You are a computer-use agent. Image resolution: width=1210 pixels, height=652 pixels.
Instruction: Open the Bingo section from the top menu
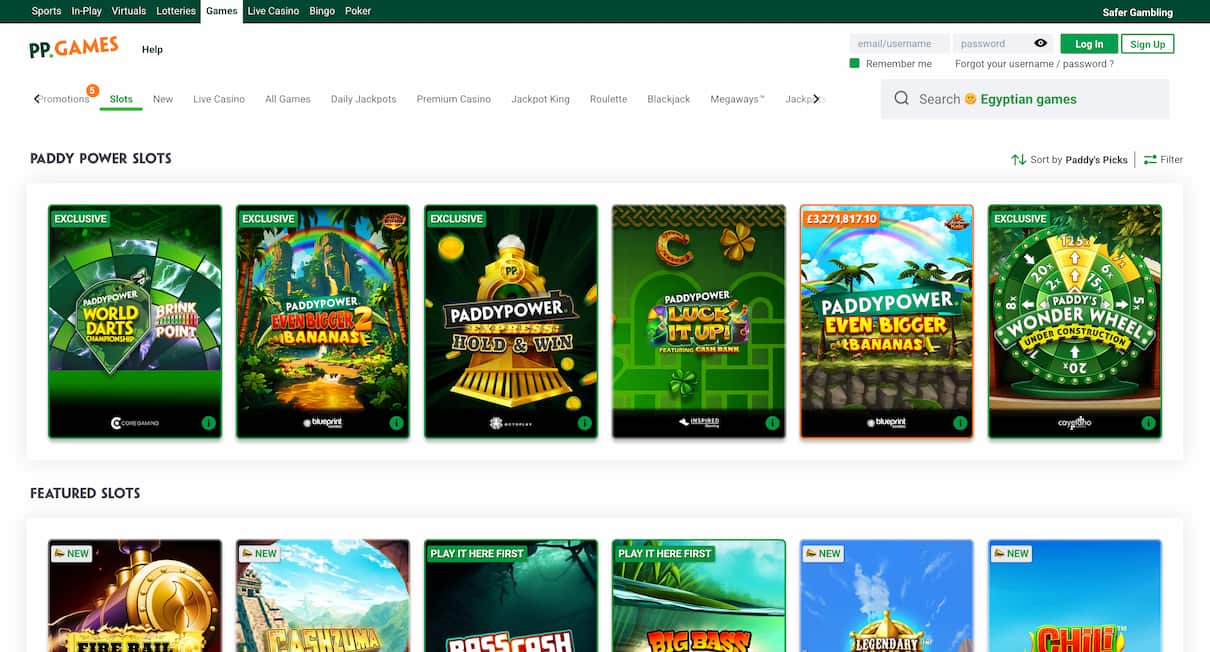[x=320, y=10]
